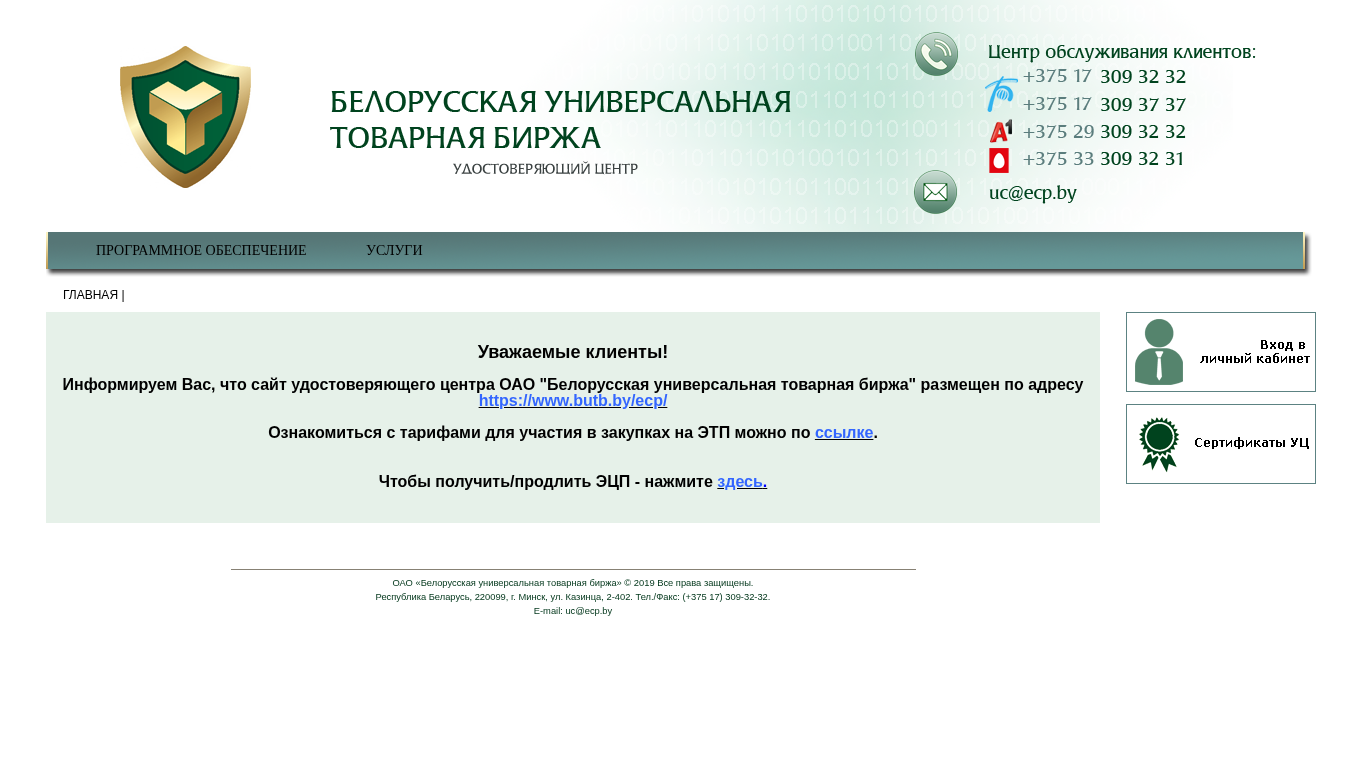This screenshot has width=1366, height=768.
Task: Click footer copyright line ОАО «Белорусская универсальная товарная биржа»
Action: (x=573, y=583)
